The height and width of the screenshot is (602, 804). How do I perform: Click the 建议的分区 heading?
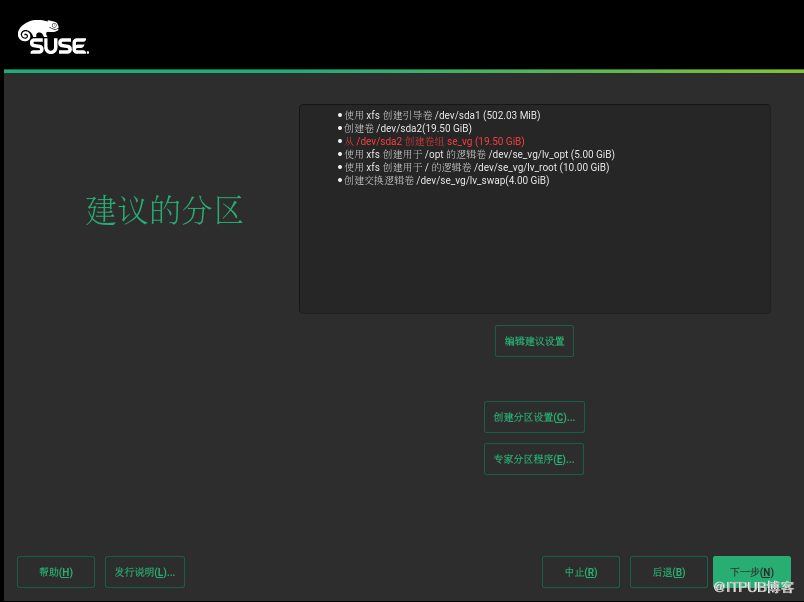tap(164, 210)
